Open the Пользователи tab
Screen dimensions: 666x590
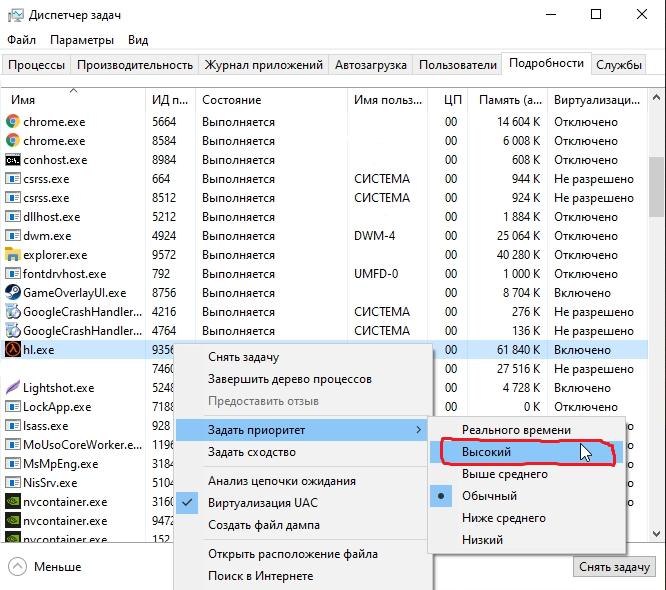pyautogui.click(x=457, y=65)
